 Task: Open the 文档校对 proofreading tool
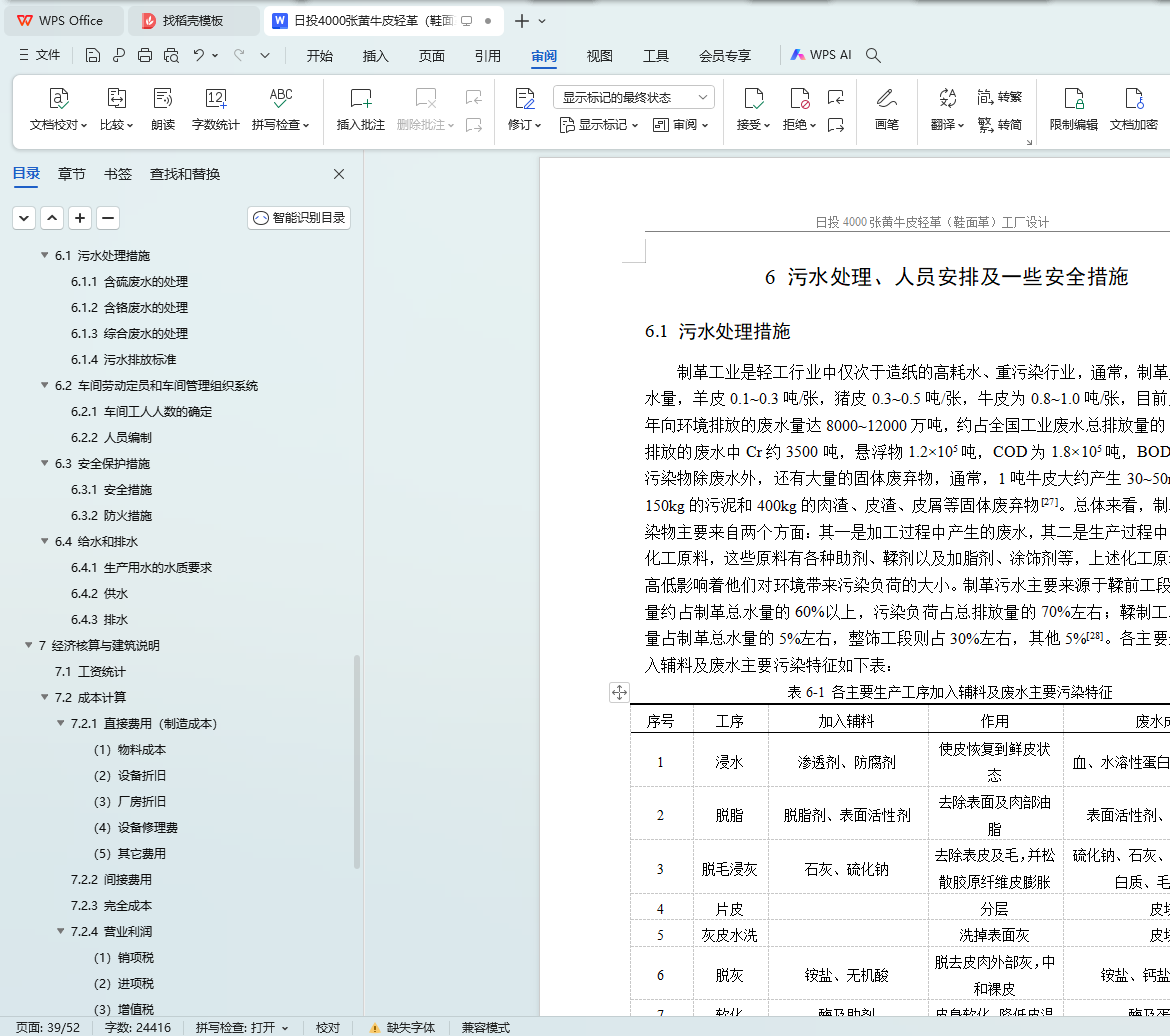(x=58, y=109)
